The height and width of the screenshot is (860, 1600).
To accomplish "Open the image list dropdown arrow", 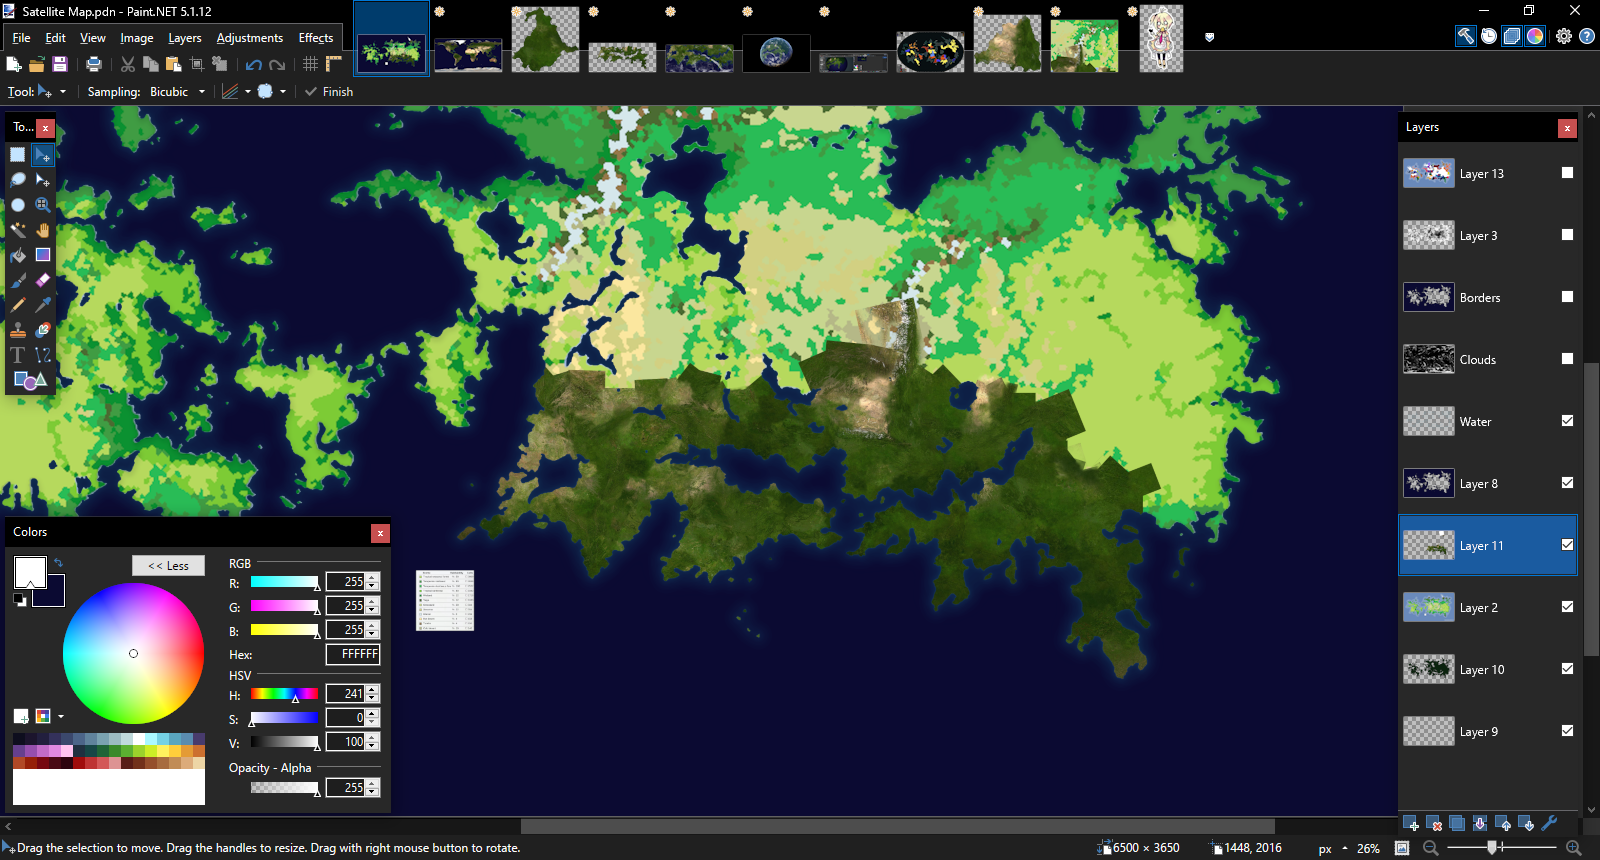I will pos(1210,37).
